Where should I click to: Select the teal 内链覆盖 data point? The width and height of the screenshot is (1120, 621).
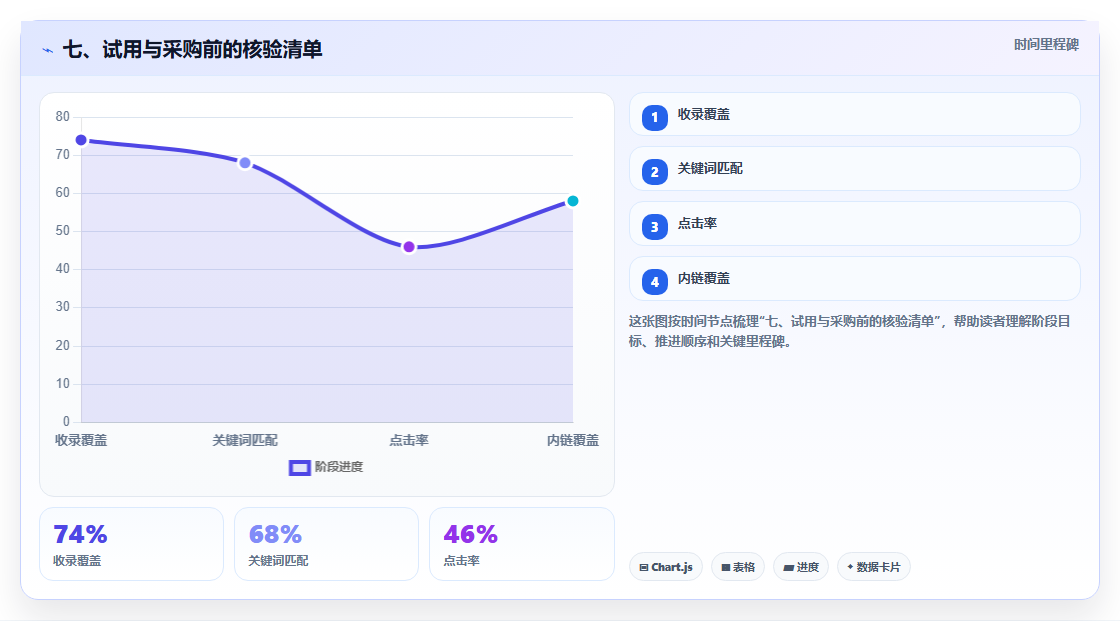click(572, 201)
